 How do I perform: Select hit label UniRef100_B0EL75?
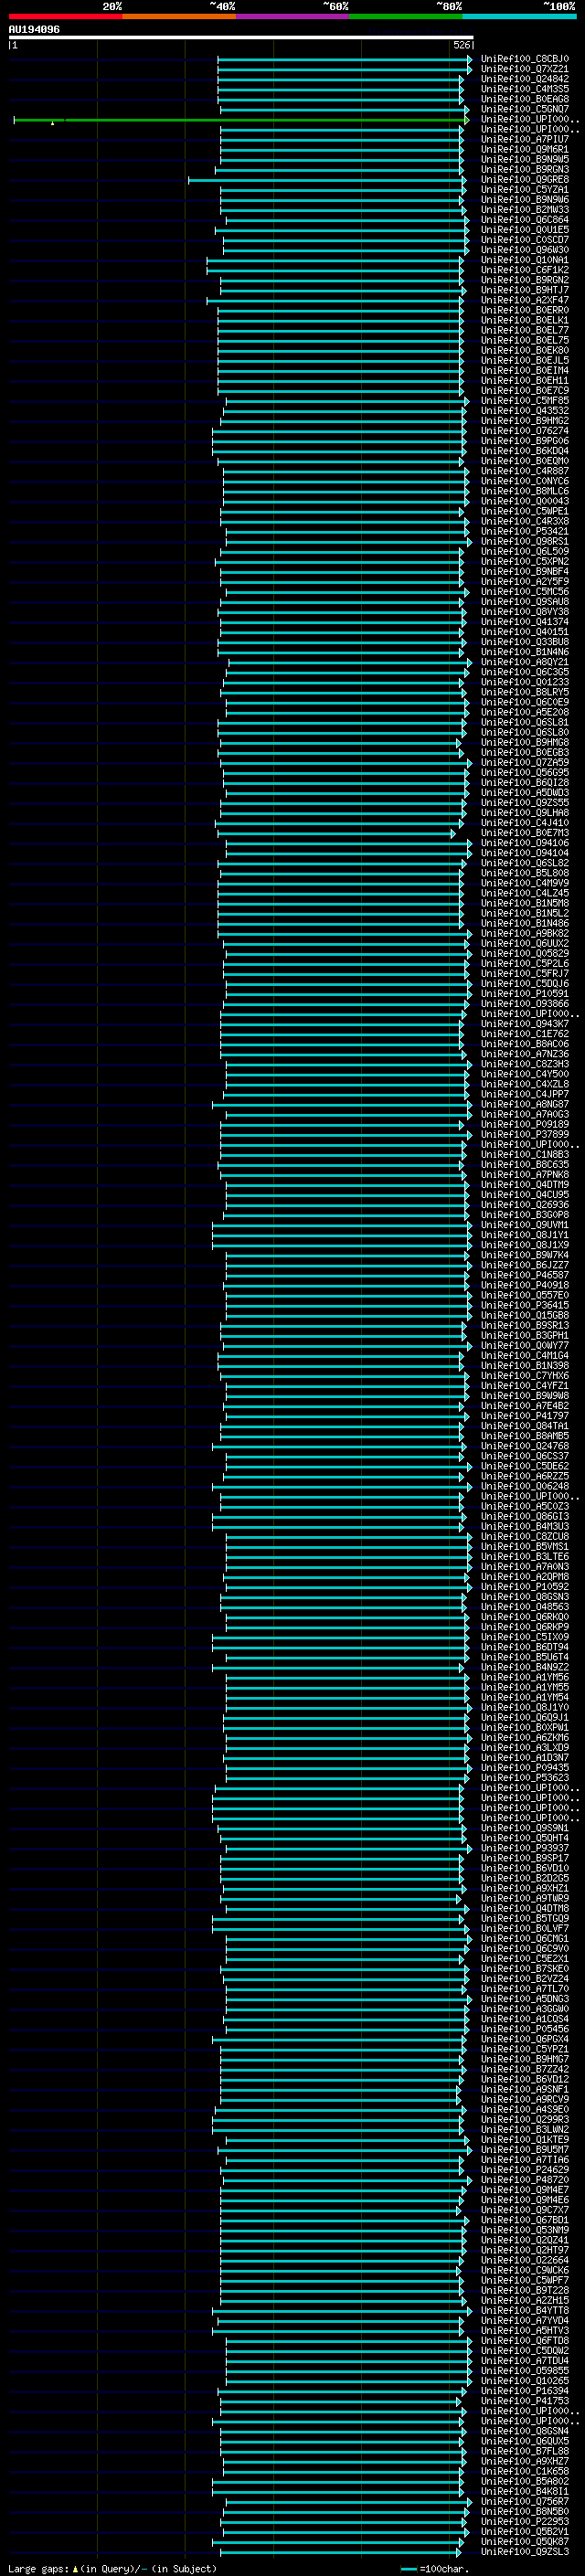click(524, 340)
